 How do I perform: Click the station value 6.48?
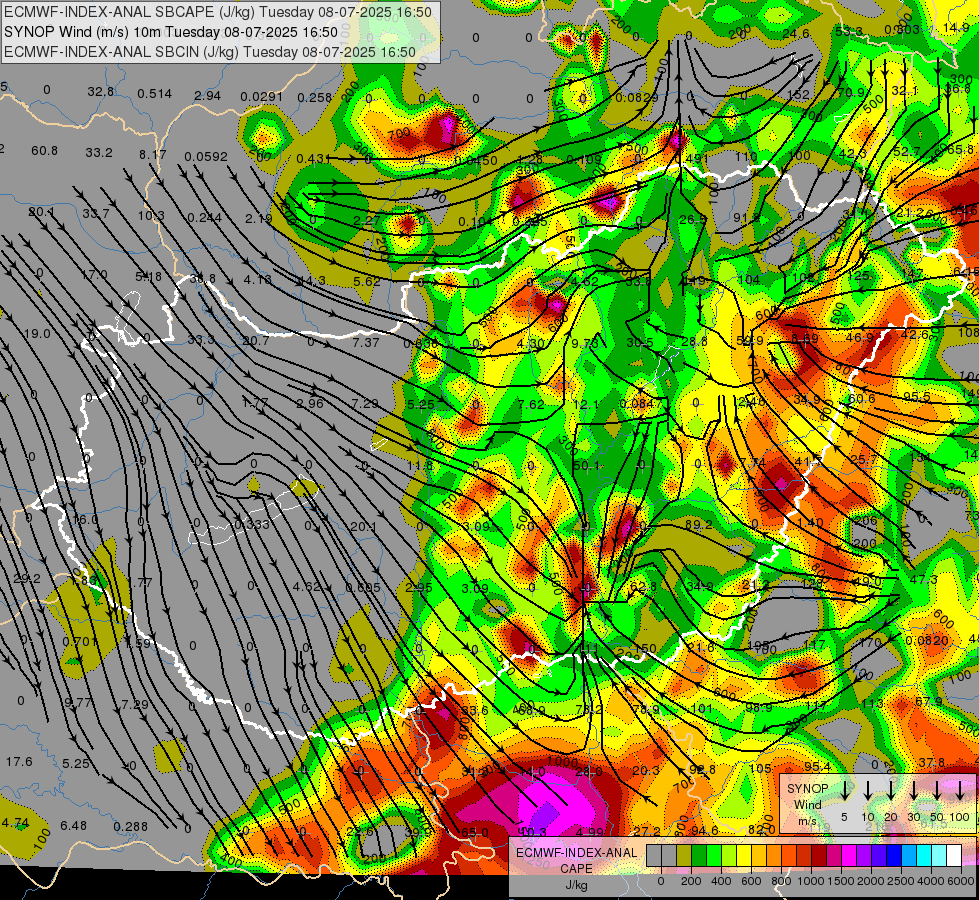click(74, 826)
